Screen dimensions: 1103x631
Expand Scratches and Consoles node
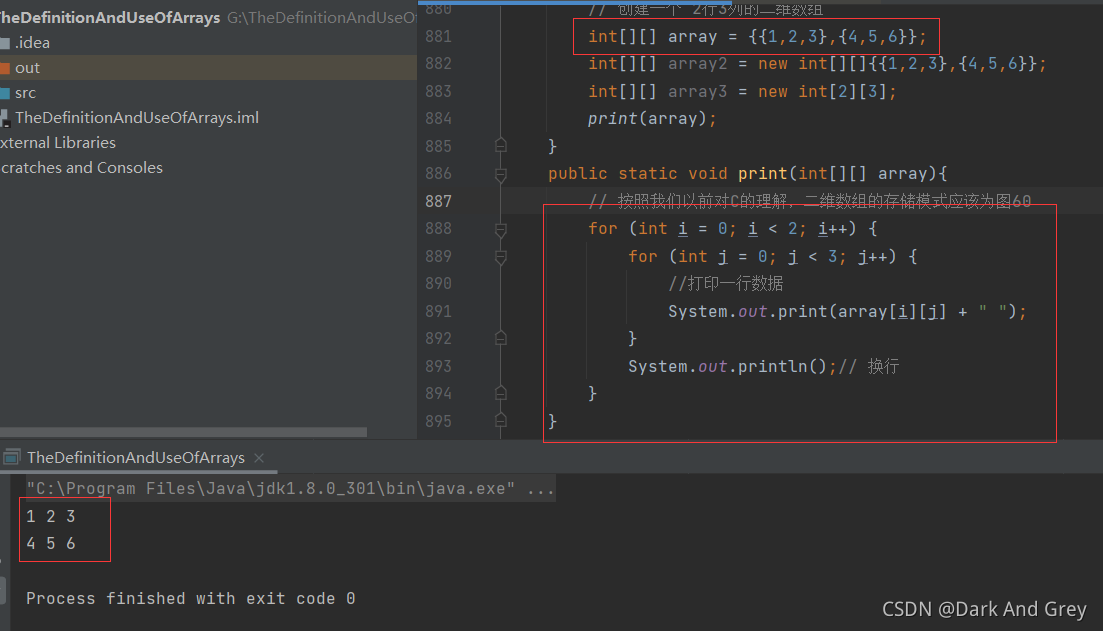(x=81, y=168)
